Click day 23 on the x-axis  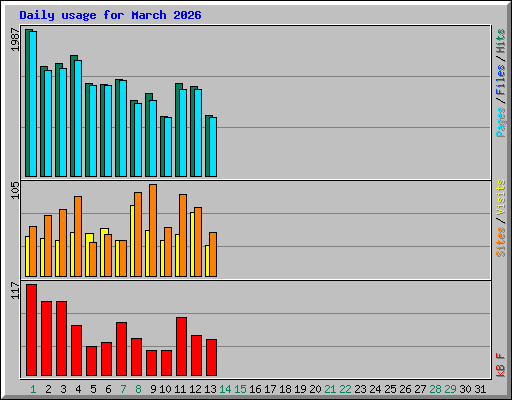click(x=360, y=389)
